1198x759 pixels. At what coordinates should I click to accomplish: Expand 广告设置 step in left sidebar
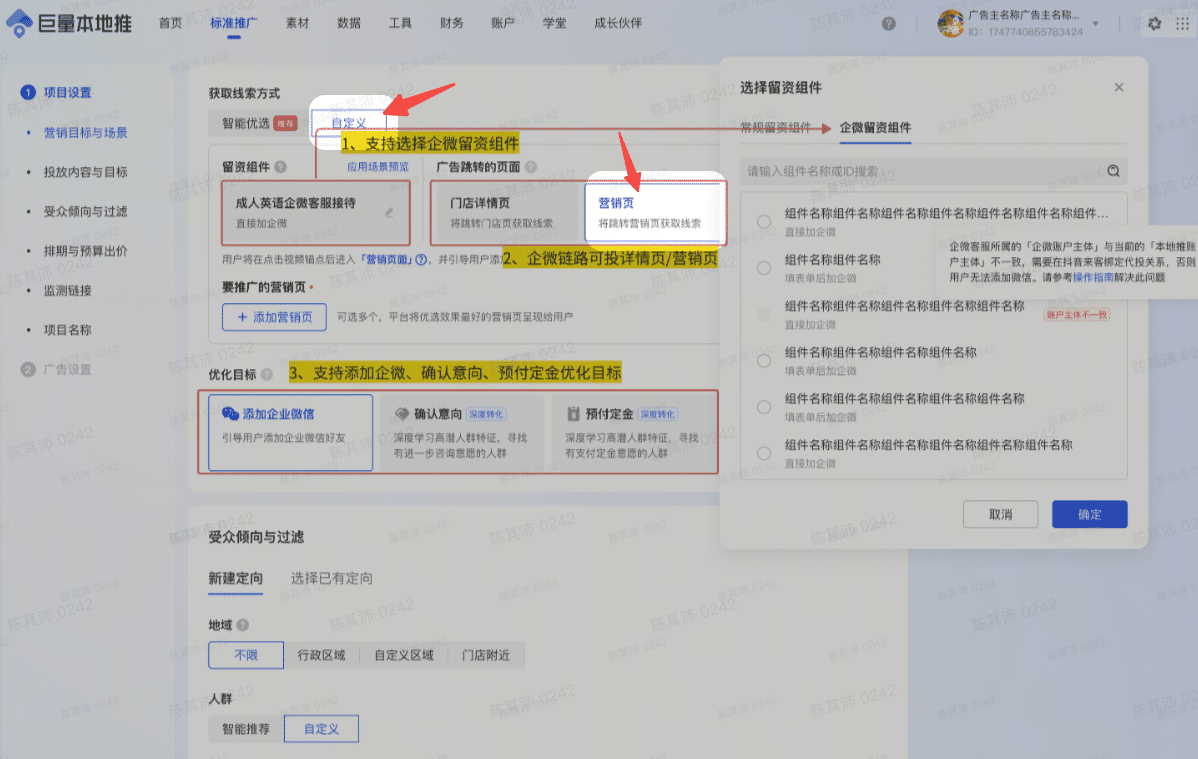[x=67, y=369]
